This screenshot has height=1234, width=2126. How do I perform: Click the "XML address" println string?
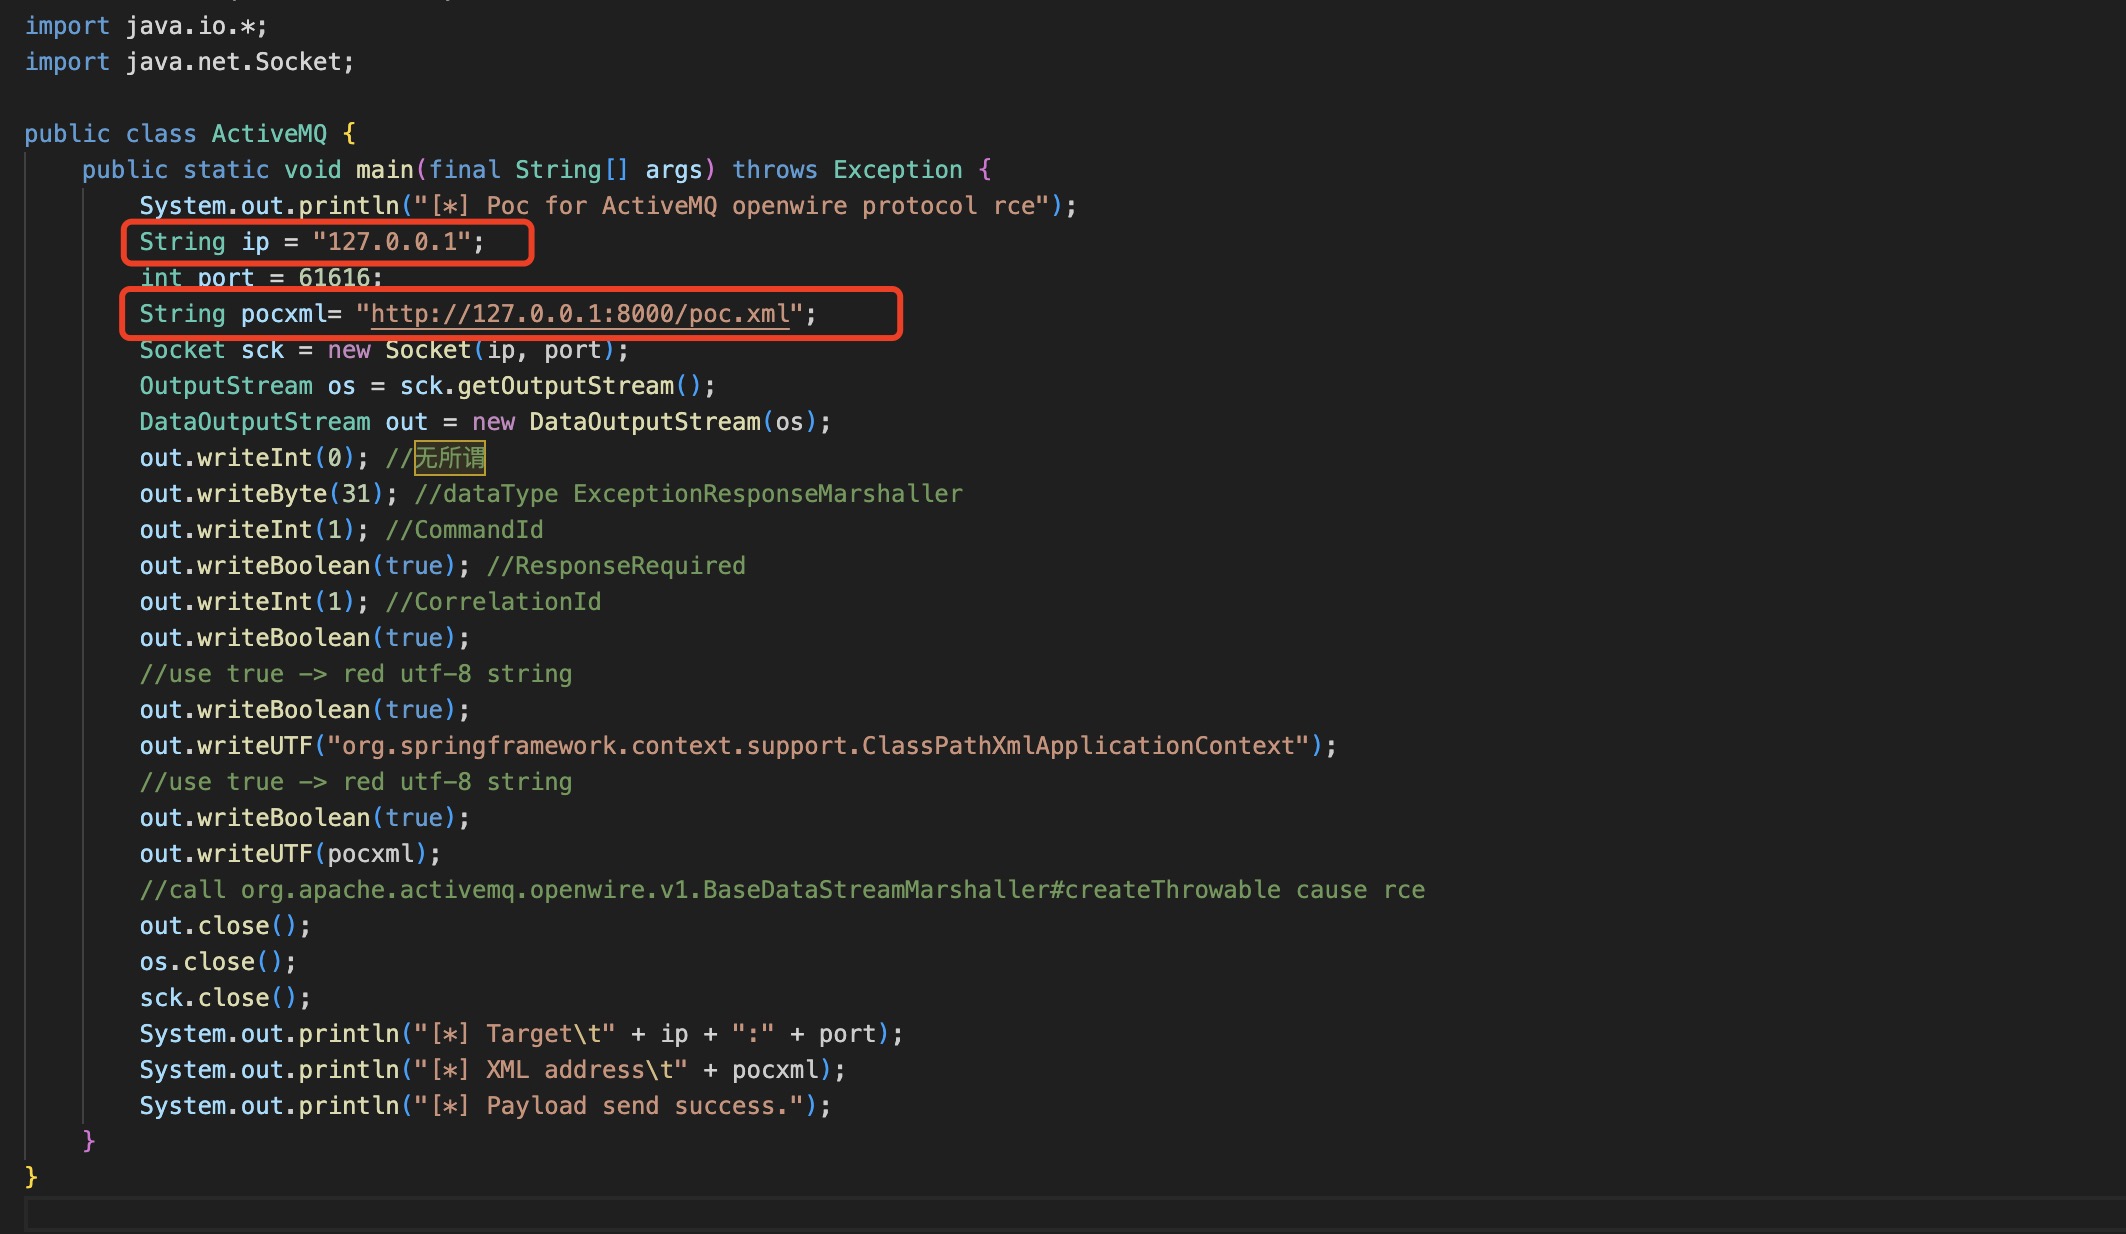pos(558,1070)
